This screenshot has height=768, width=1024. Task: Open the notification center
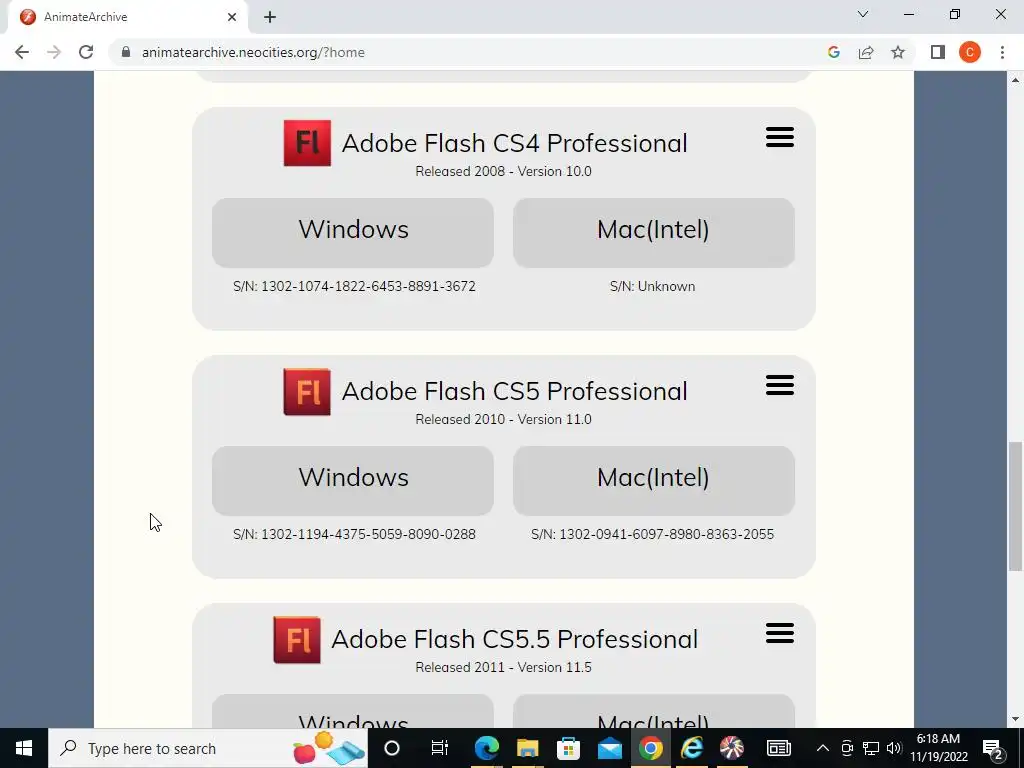coord(993,748)
